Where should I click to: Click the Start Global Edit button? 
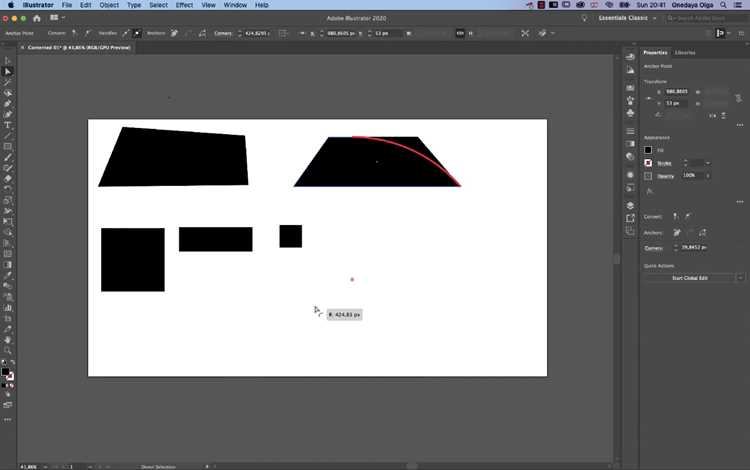[x=689, y=278]
